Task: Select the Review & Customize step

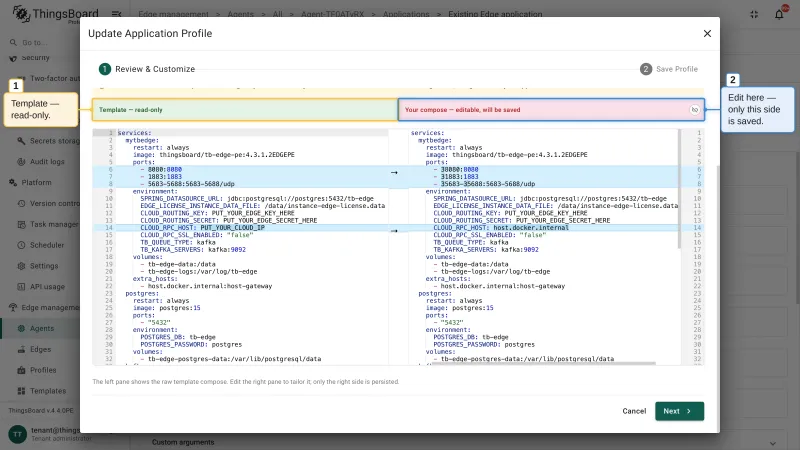Action: 147,69
